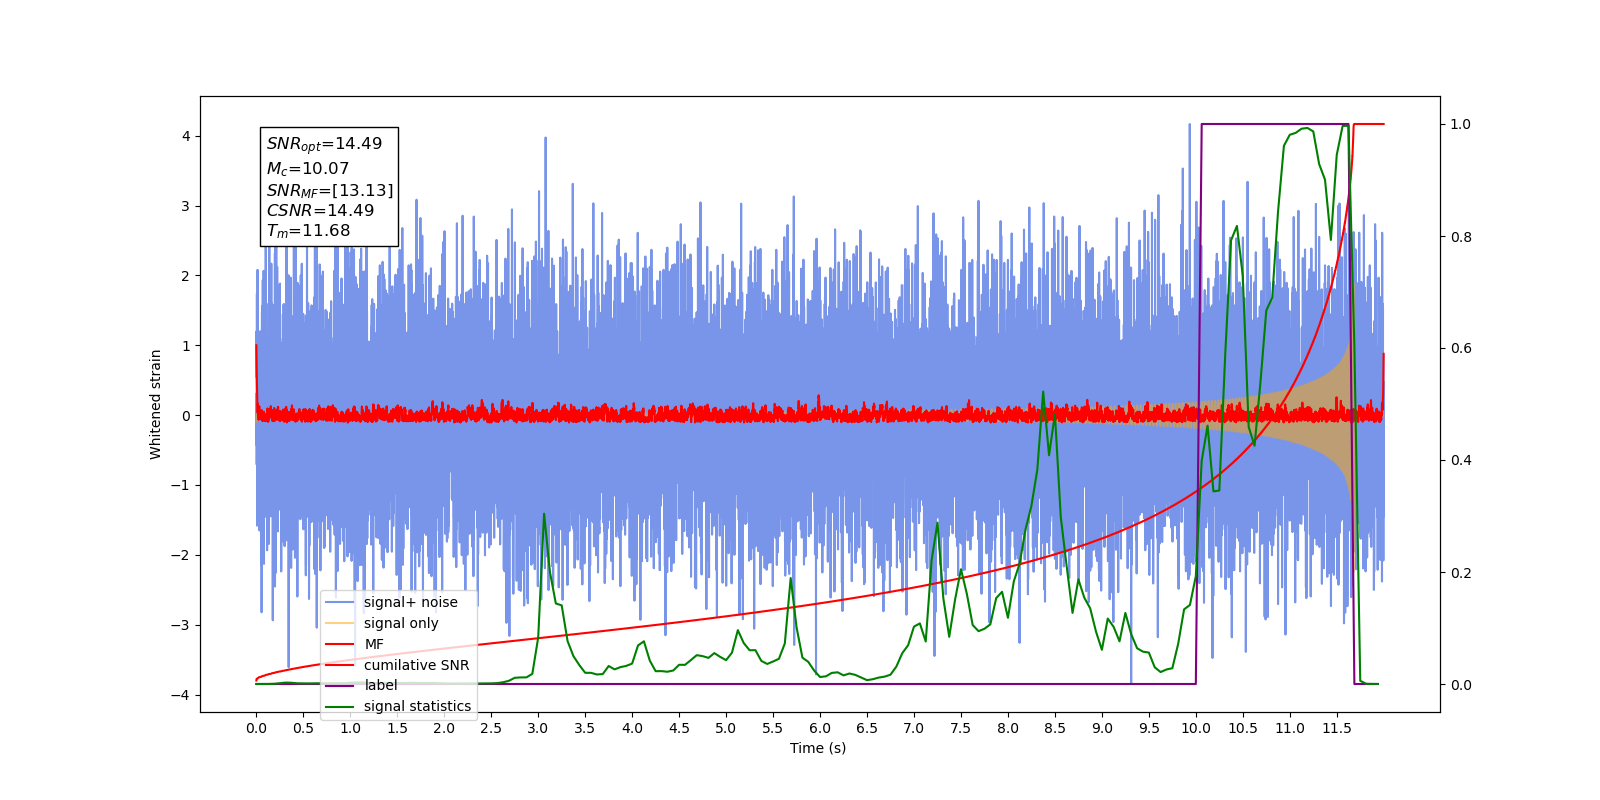Click the right y-axis tick label 1.0
The height and width of the screenshot is (800, 1600).
click(1461, 124)
